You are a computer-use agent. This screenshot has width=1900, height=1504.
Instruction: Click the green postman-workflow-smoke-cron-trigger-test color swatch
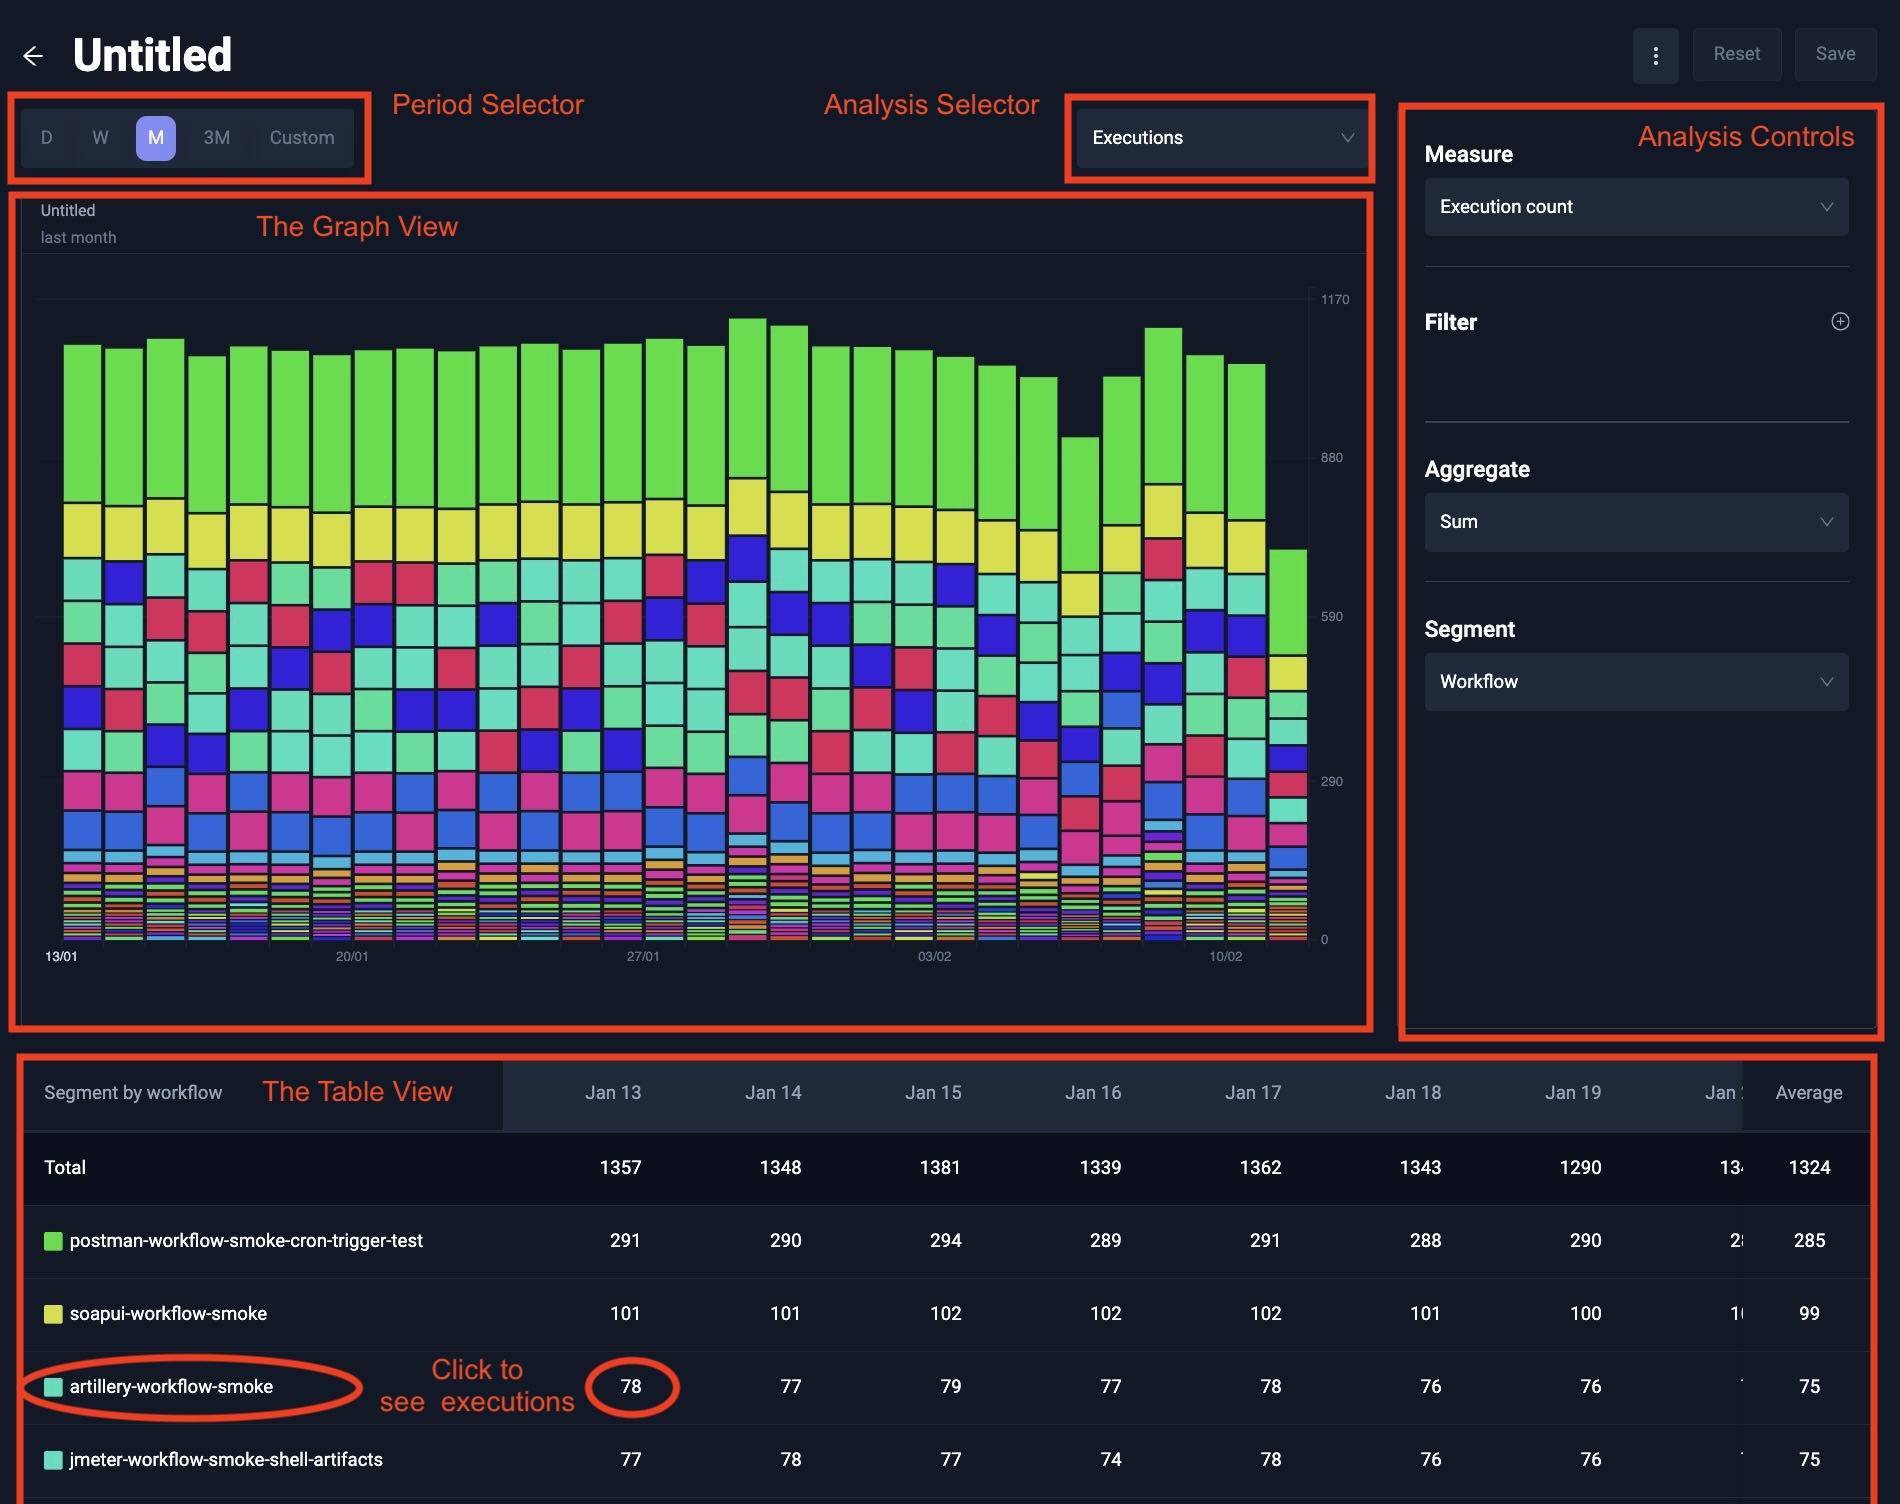pyautogui.click(x=54, y=1241)
